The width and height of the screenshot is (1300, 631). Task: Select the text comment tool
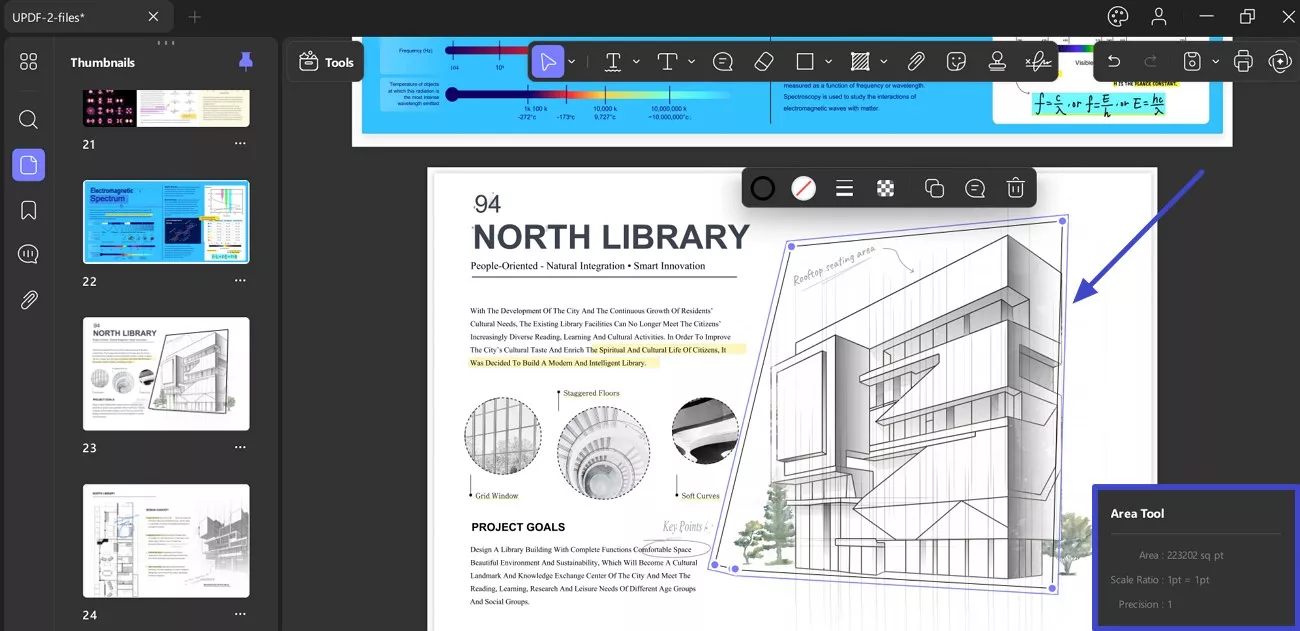[667, 62]
